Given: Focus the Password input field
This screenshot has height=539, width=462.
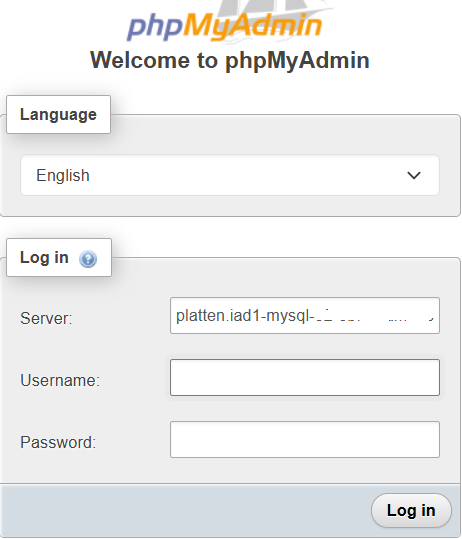Looking at the screenshot, I should pos(305,439).
